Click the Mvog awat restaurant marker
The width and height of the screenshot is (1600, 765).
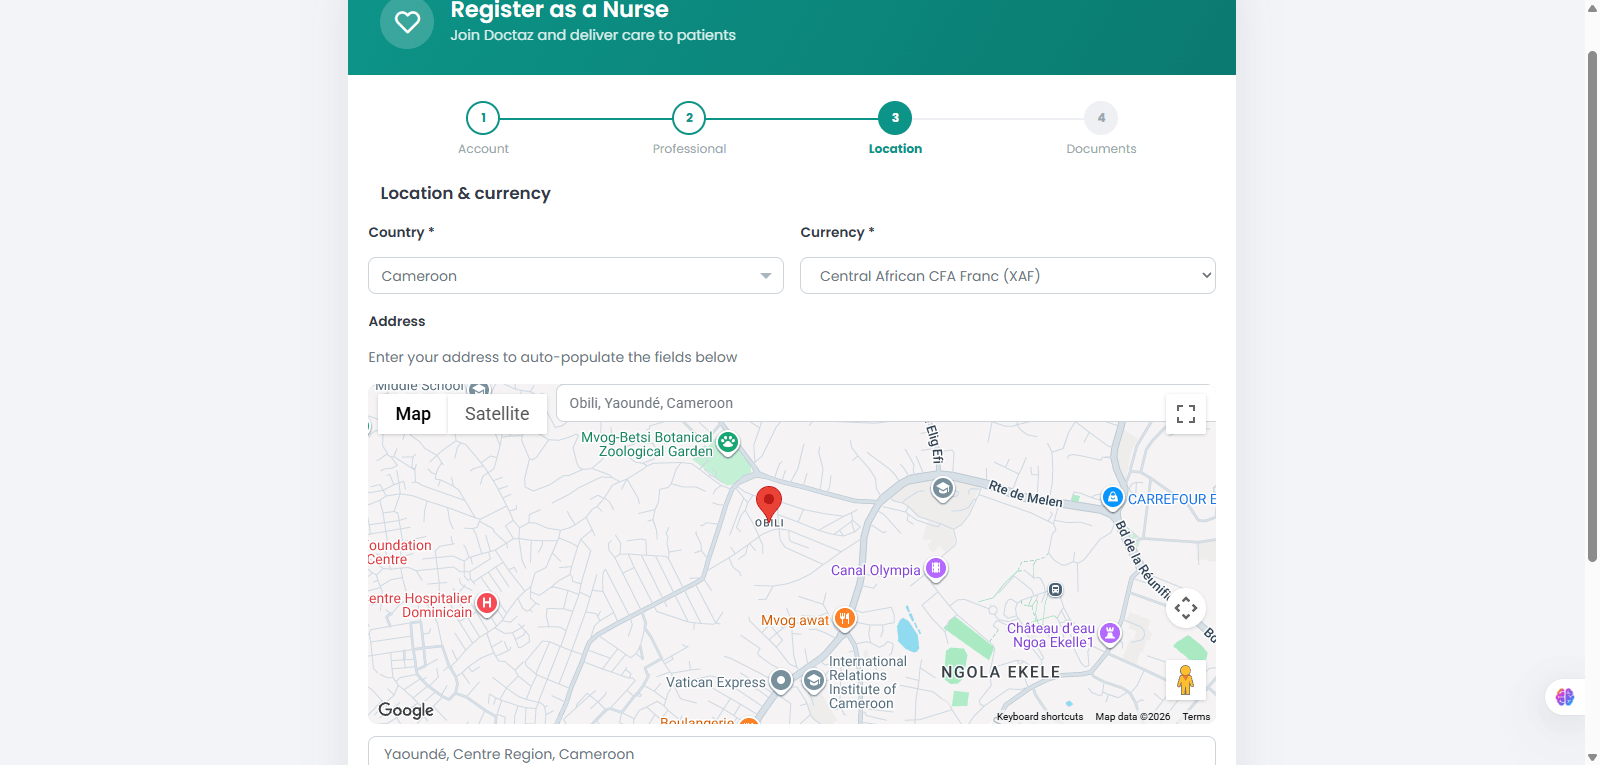click(845, 619)
